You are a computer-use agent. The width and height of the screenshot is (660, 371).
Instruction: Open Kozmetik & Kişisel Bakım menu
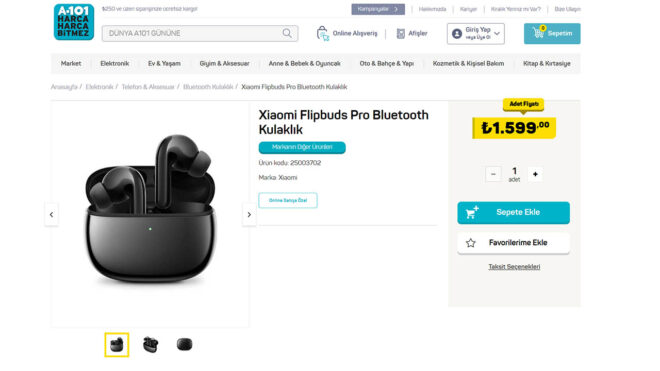coord(468,64)
